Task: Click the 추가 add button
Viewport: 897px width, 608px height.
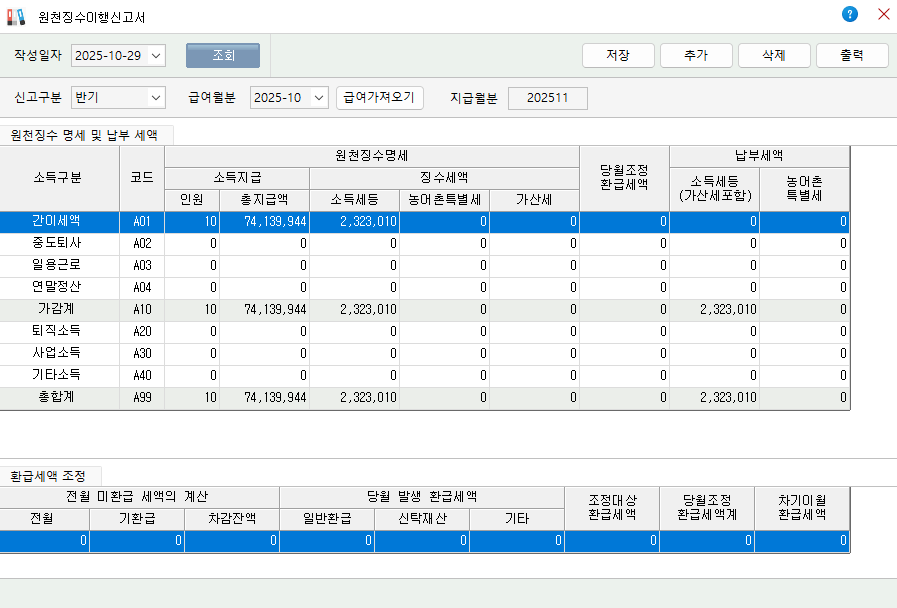Action: point(696,55)
